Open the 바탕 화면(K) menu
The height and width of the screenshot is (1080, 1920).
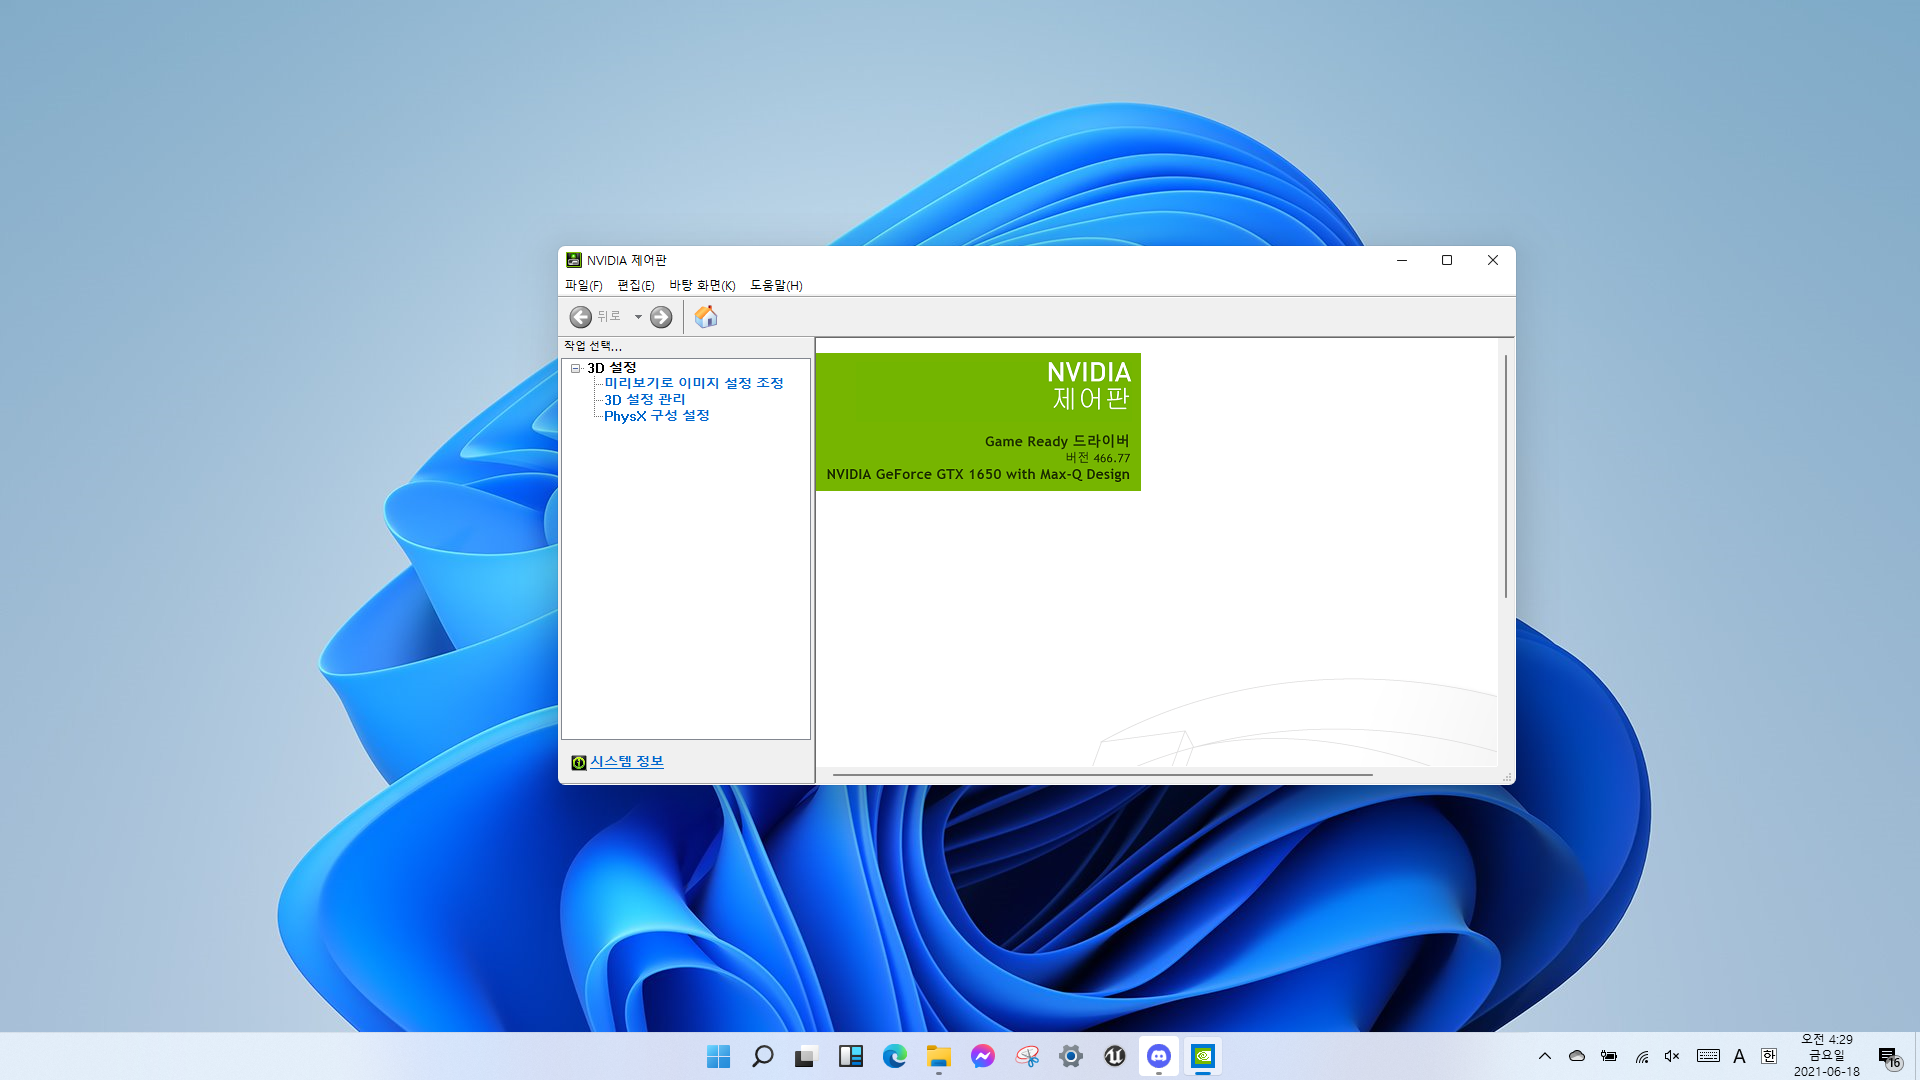[702, 286]
